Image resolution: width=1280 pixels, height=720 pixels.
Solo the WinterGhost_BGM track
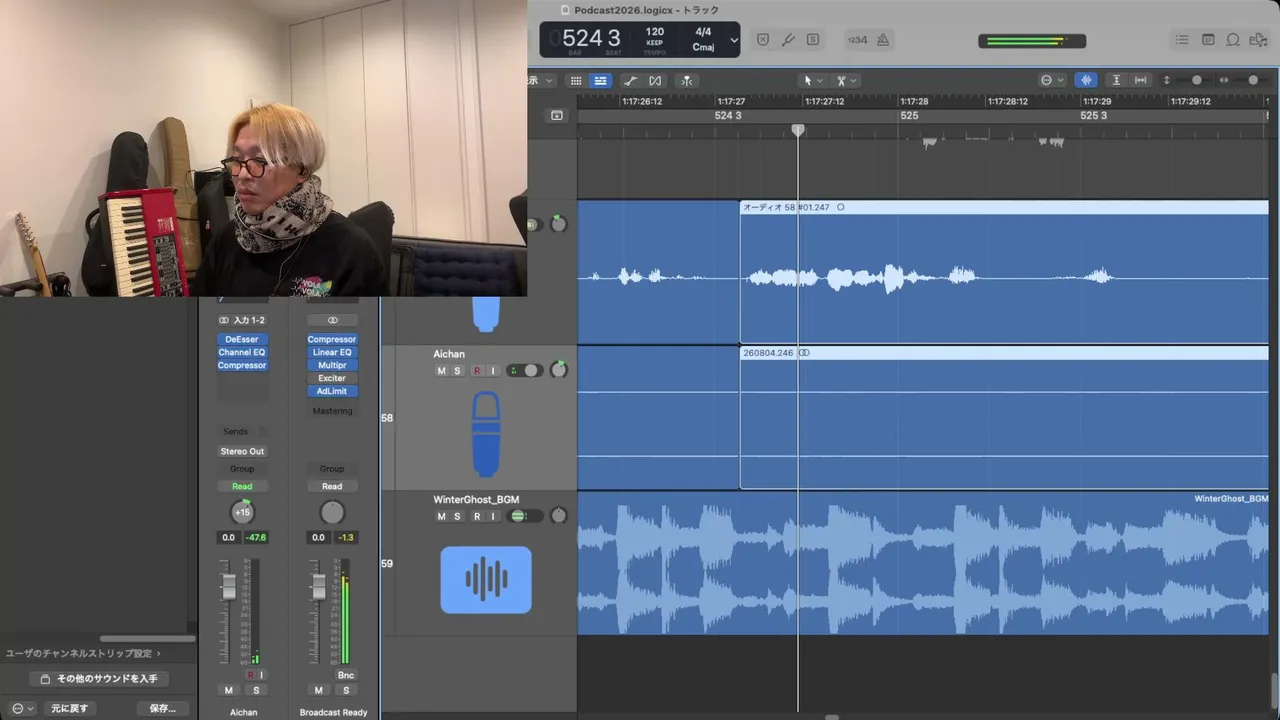[458, 516]
